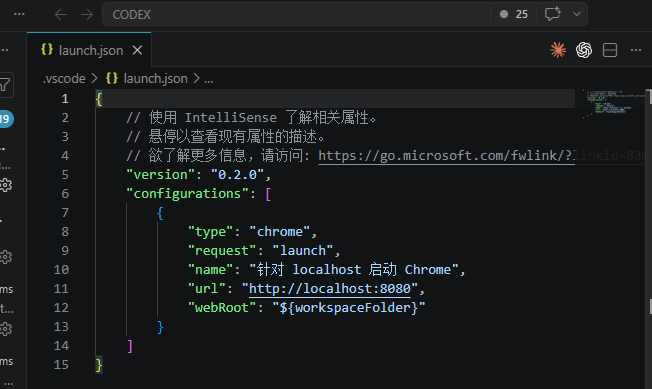Click the "name" key
652x389 pixels.
tap(210, 270)
